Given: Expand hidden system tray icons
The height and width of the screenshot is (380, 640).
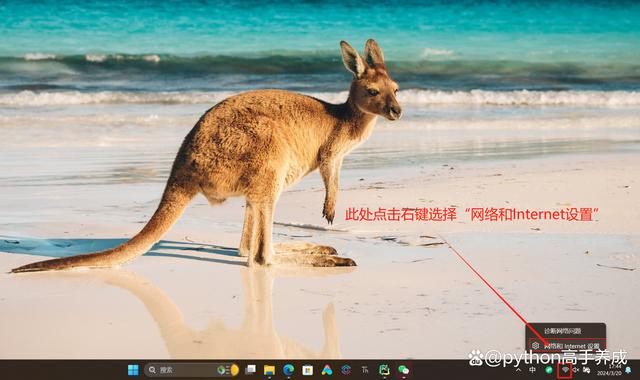Looking at the screenshot, I should pyautogui.click(x=518, y=370).
